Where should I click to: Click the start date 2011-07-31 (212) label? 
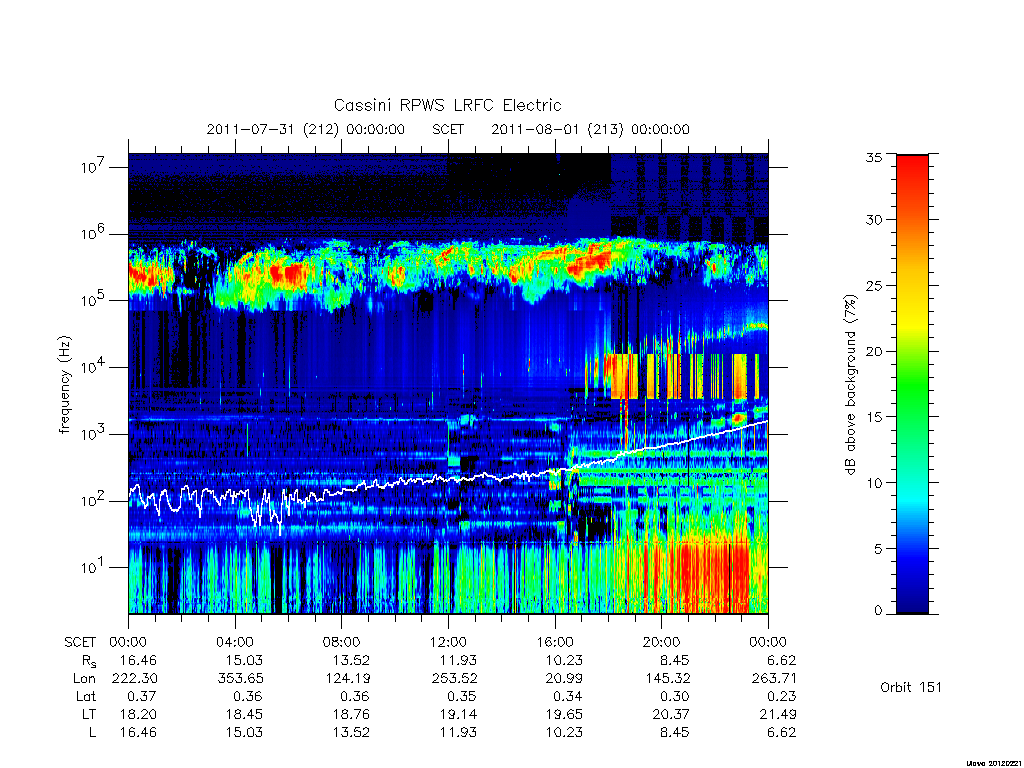(306, 129)
